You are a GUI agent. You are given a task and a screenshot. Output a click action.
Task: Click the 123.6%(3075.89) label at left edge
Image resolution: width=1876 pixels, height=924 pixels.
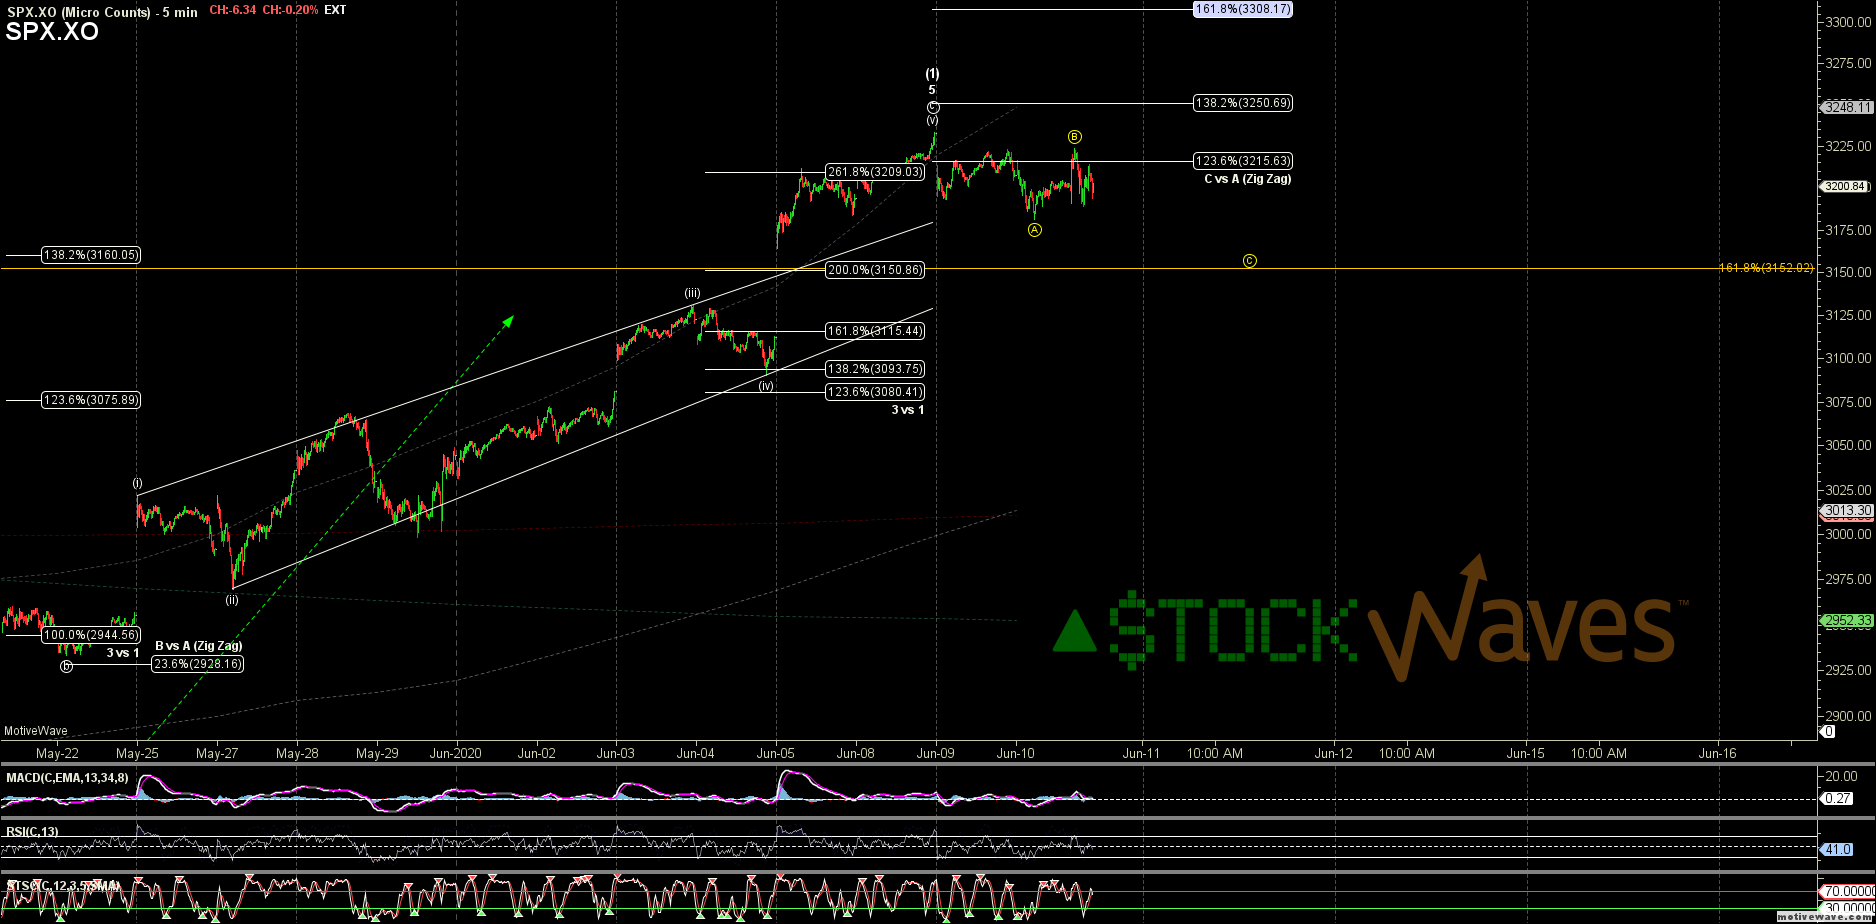click(x=91, y=401)
